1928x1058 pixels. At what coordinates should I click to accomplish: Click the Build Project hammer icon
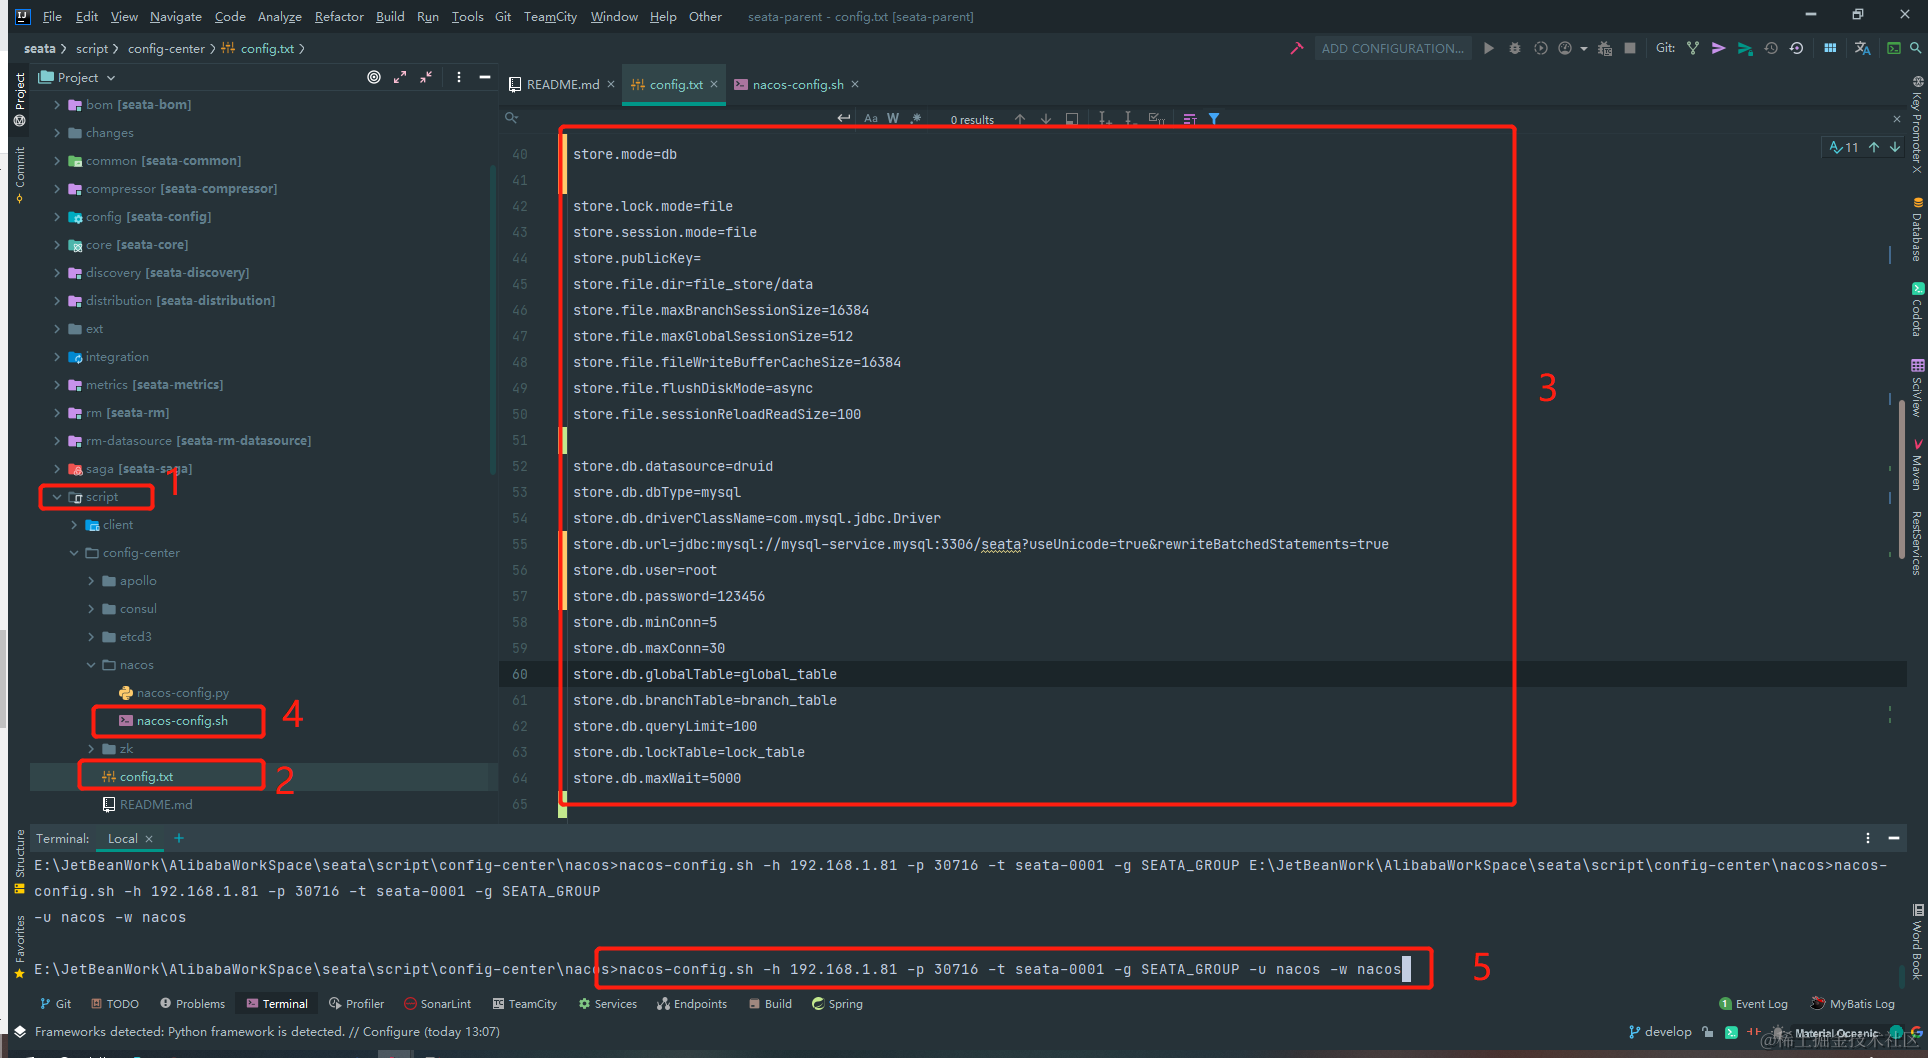pos(1296,48)
